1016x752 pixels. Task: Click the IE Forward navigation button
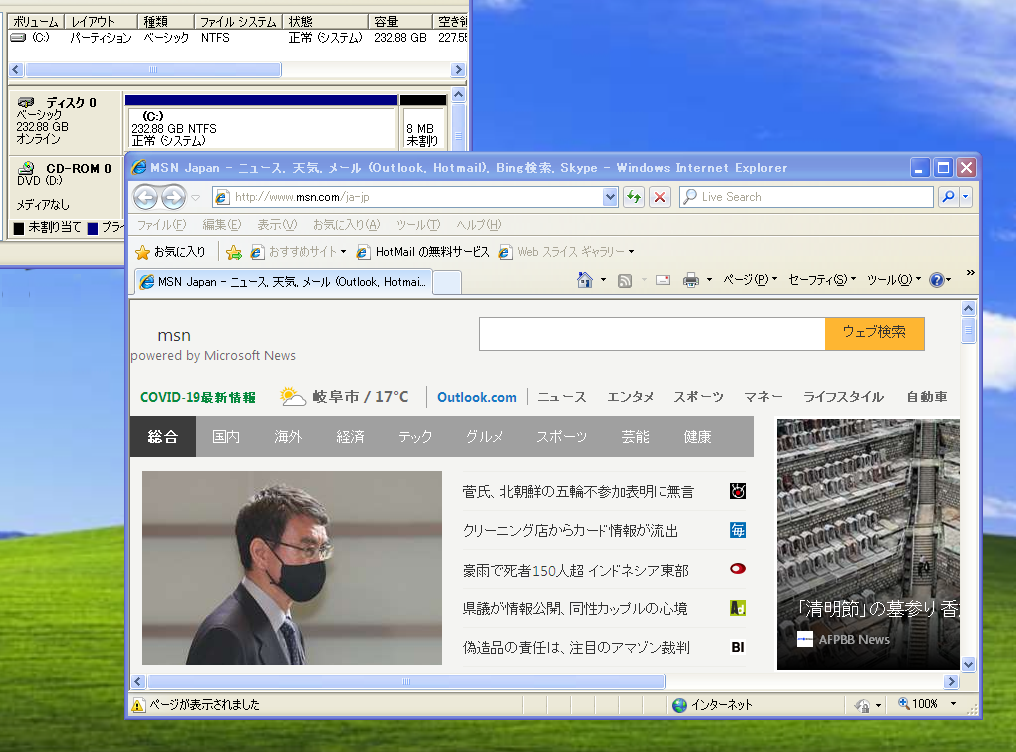click(x=173, y=197)
